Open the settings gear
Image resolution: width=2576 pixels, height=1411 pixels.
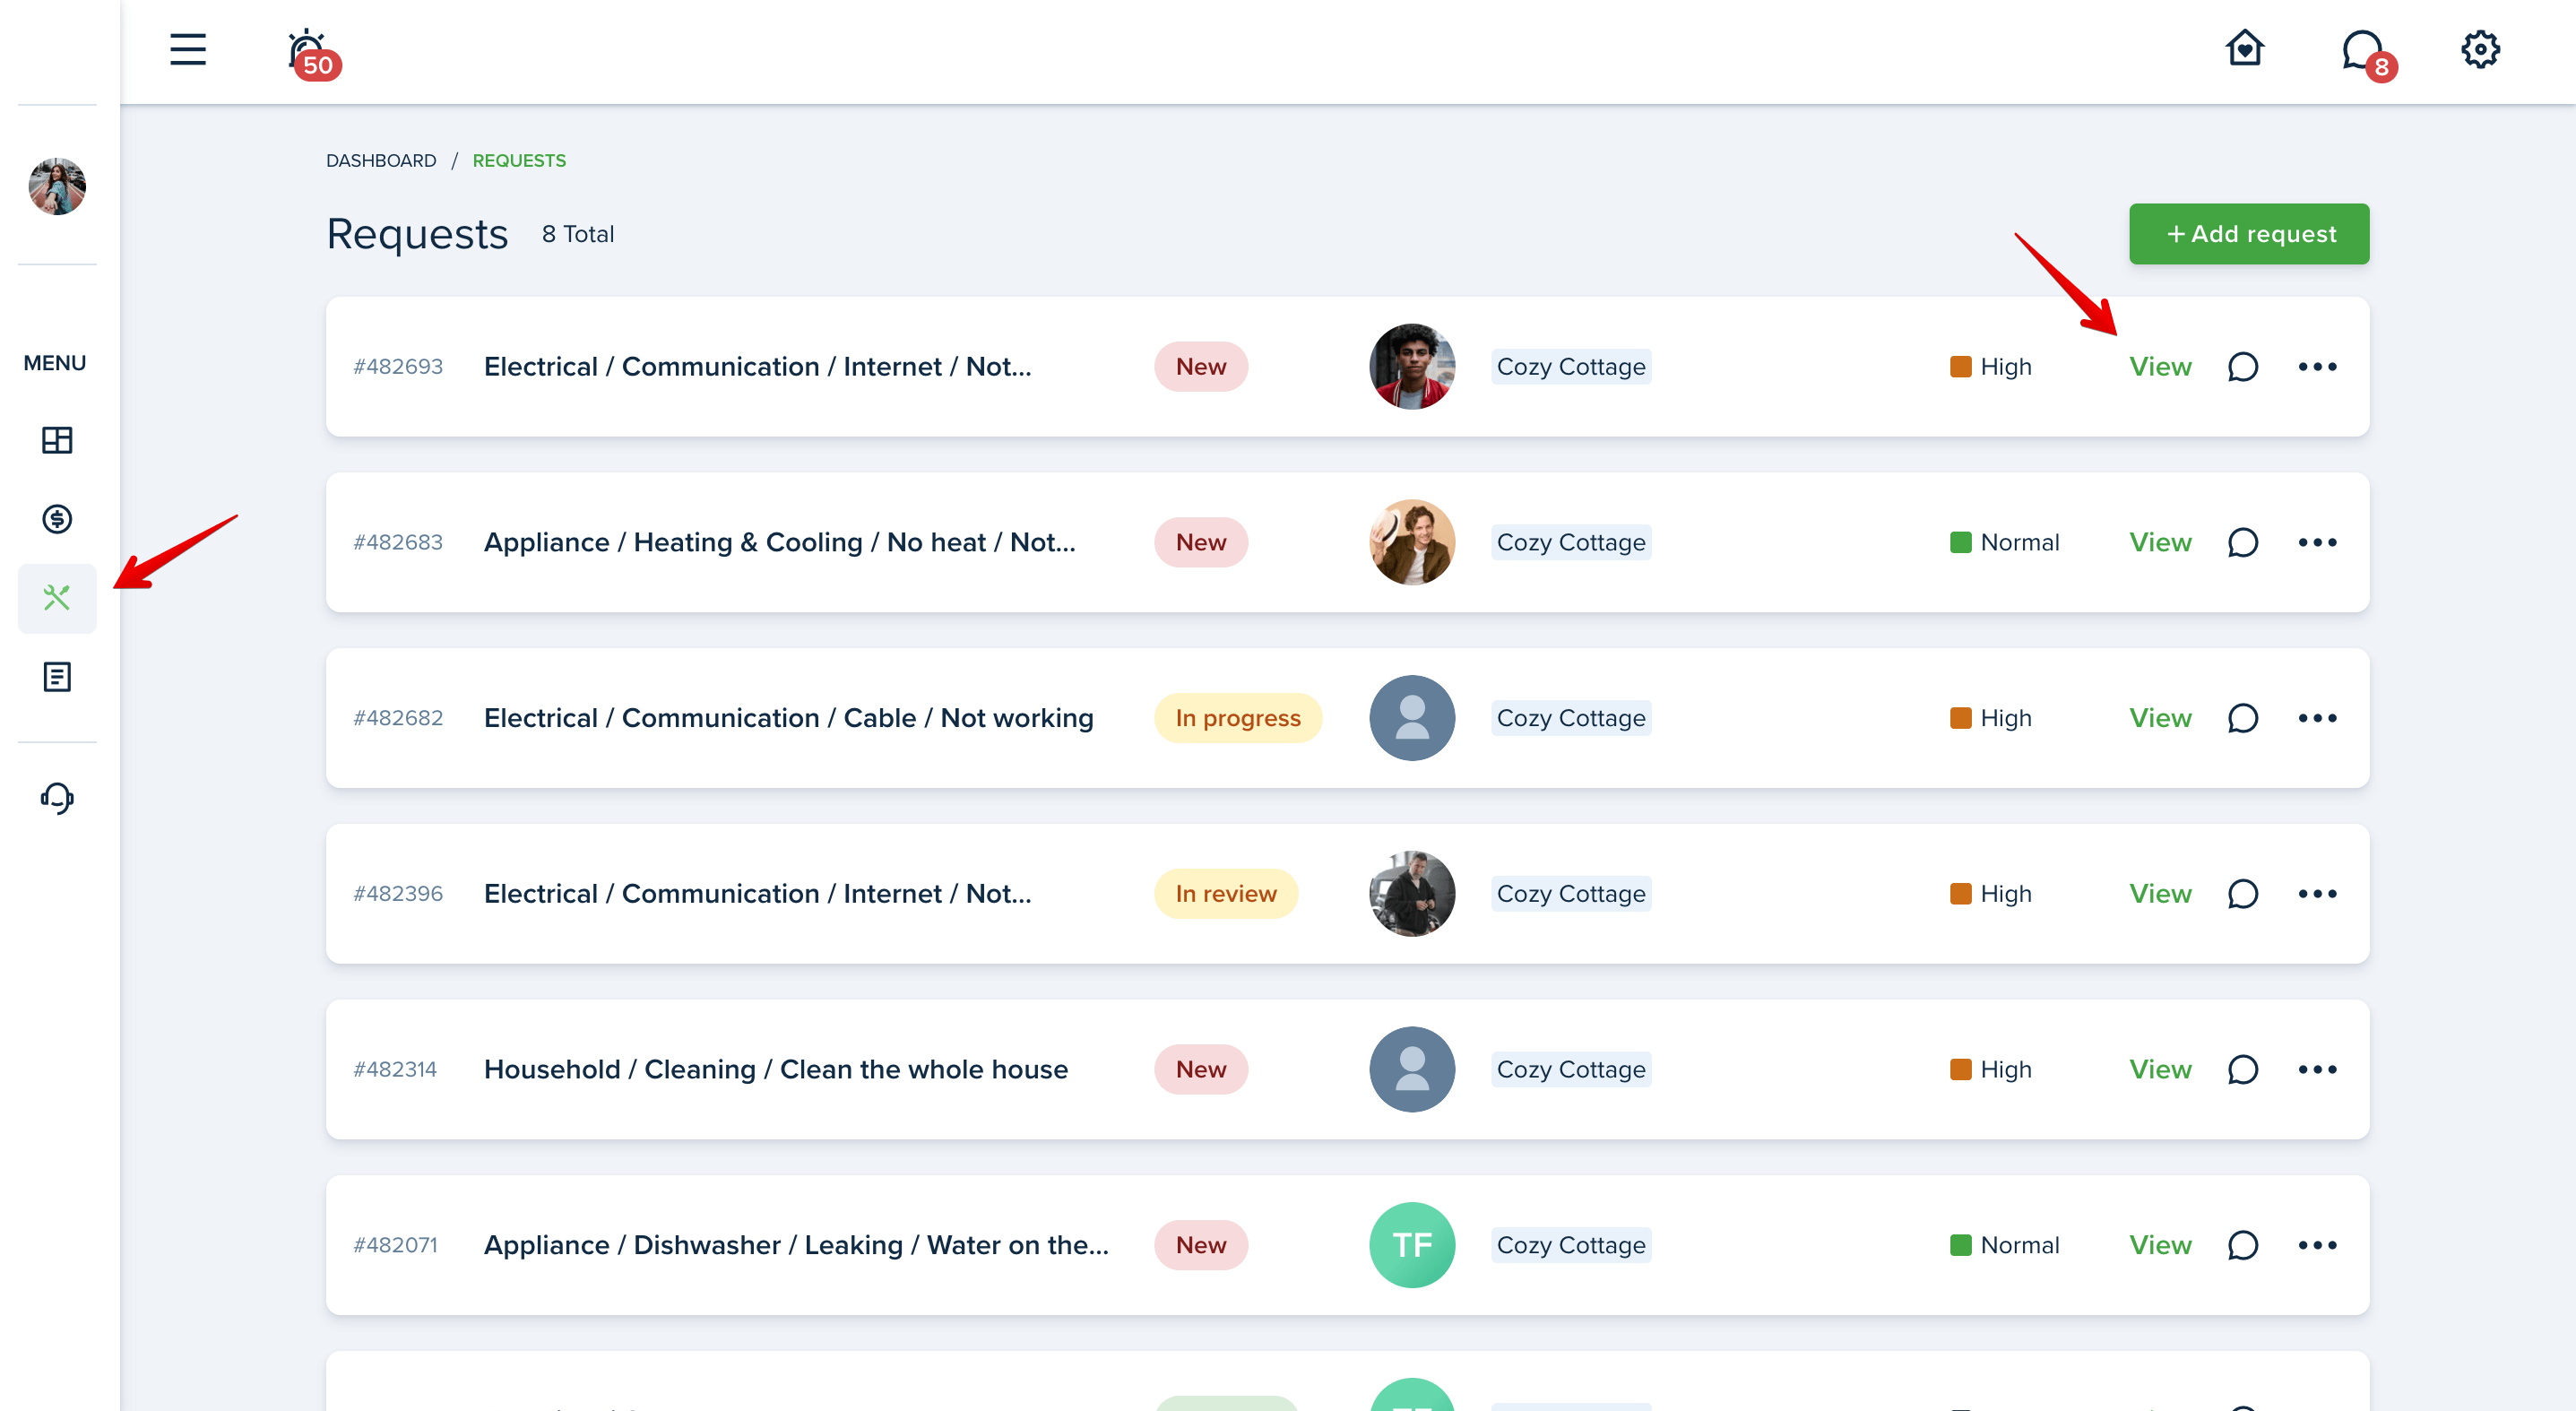click(2480, 49)
